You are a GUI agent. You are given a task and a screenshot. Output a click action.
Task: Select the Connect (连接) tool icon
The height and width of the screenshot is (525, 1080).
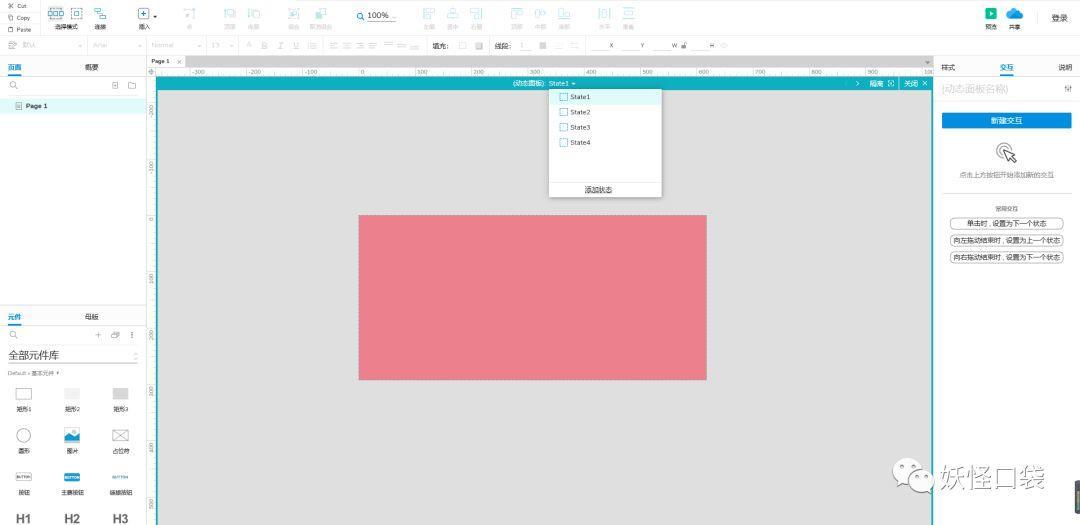coord(100,14)
